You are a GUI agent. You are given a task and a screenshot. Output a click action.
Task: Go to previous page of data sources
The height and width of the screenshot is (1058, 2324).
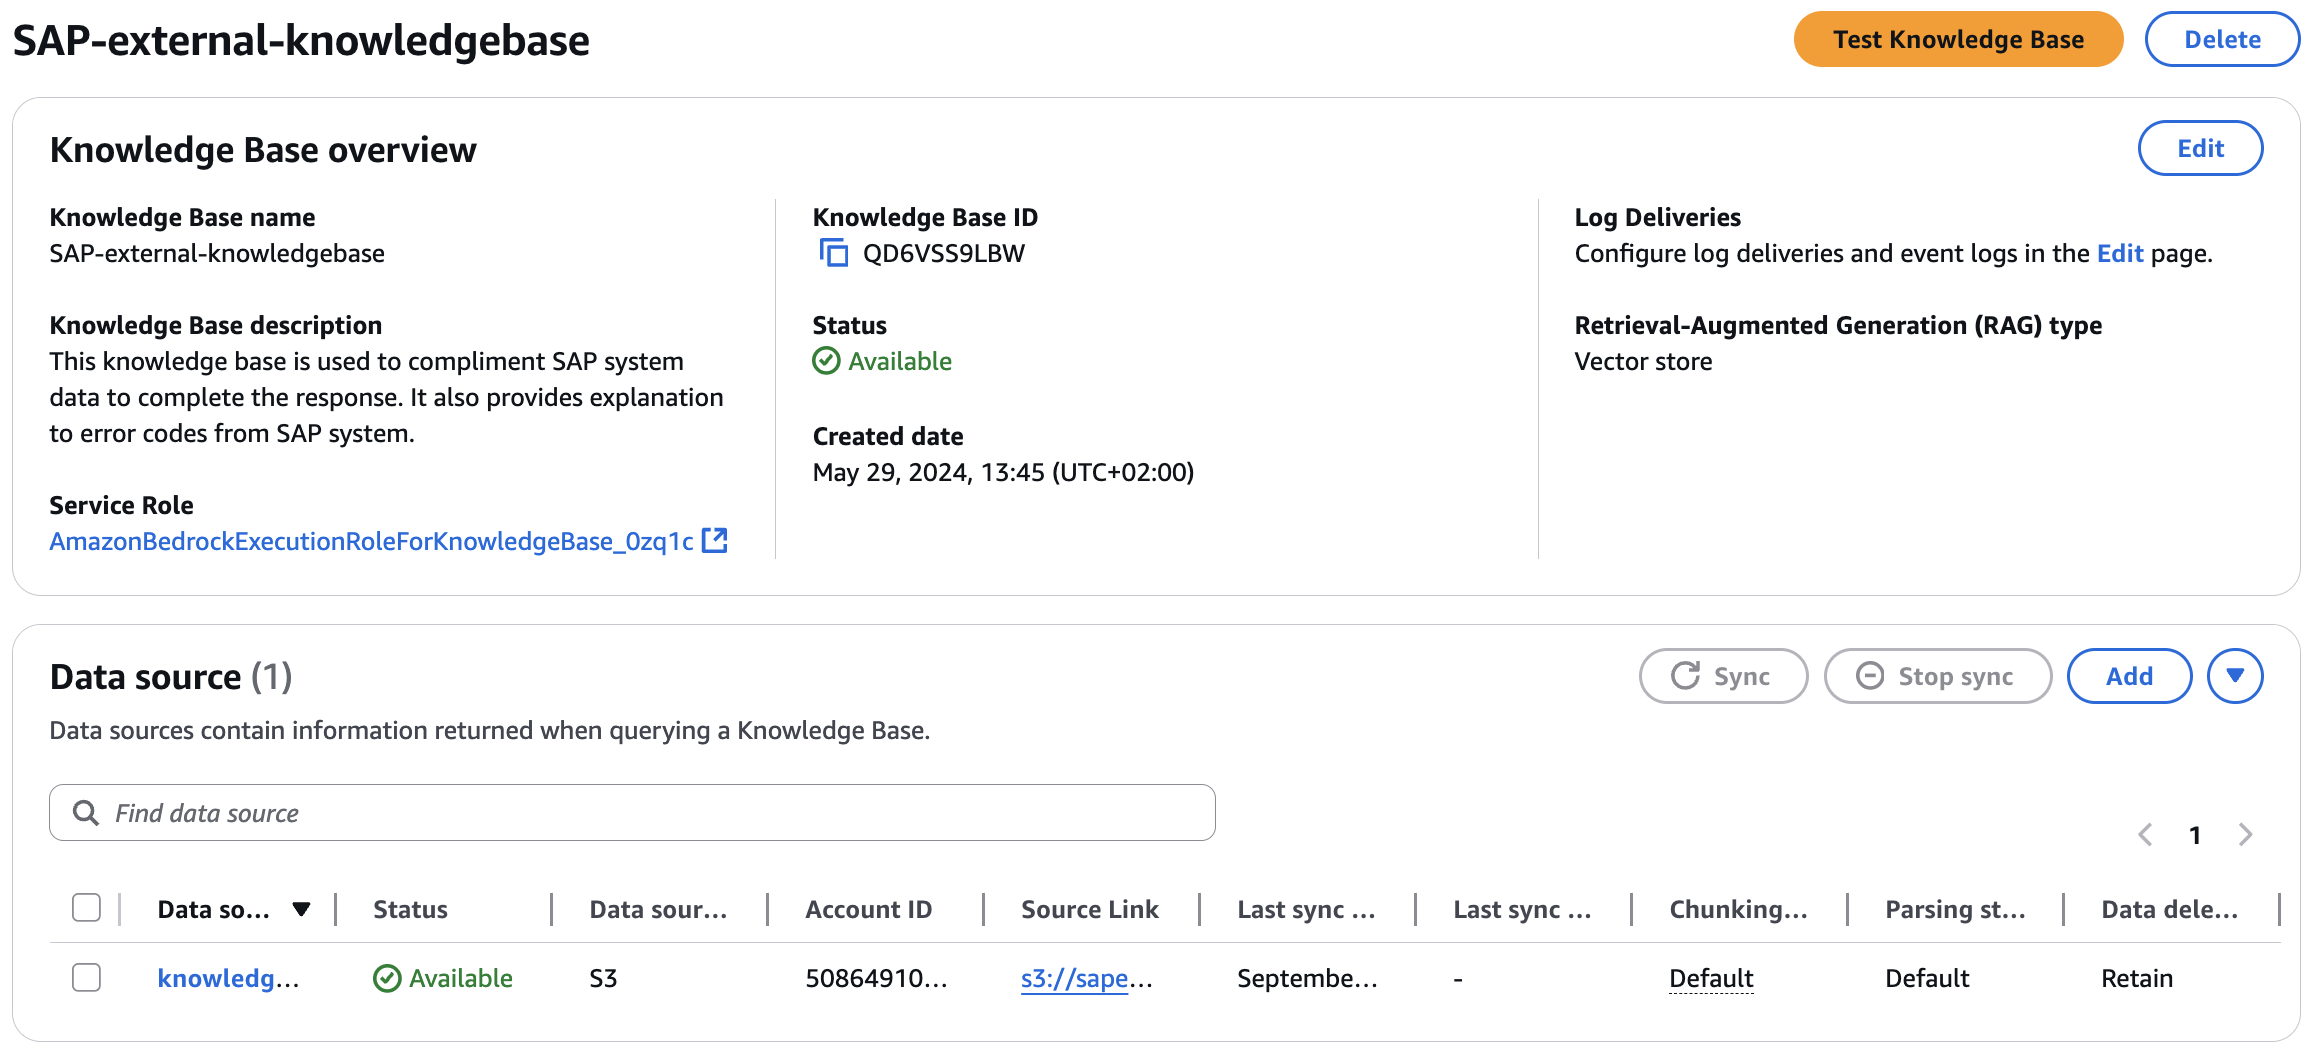pos(2145,835)
